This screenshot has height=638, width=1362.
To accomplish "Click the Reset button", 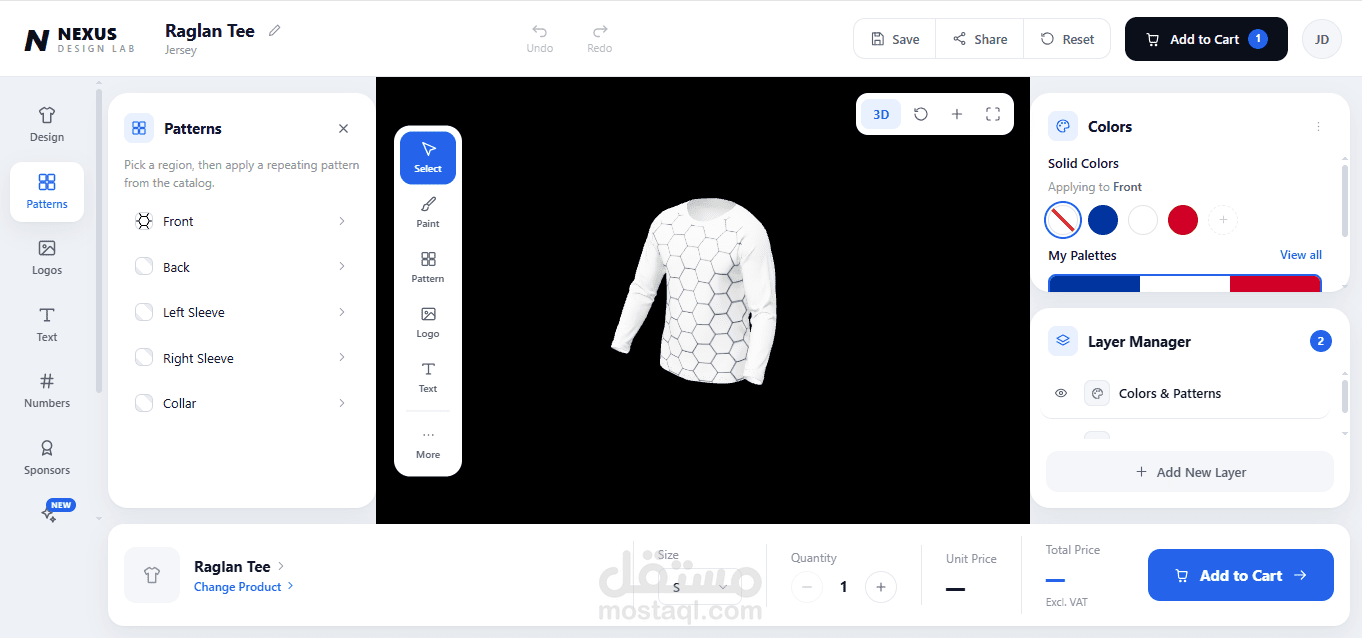I will (x=1067, y=39).
